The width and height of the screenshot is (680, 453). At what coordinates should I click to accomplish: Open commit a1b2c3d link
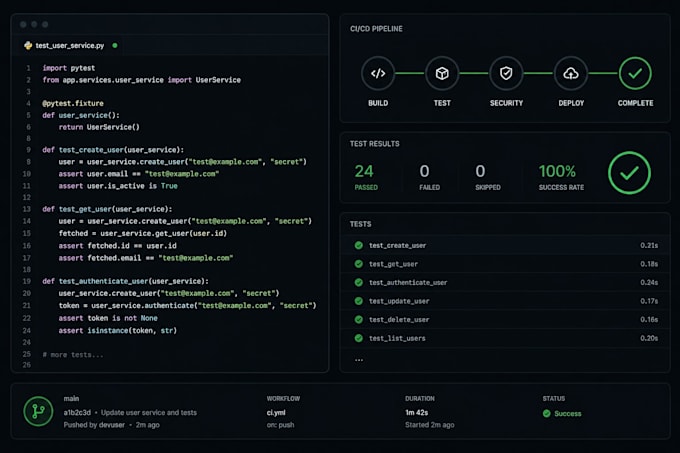(x=77, y=413)
